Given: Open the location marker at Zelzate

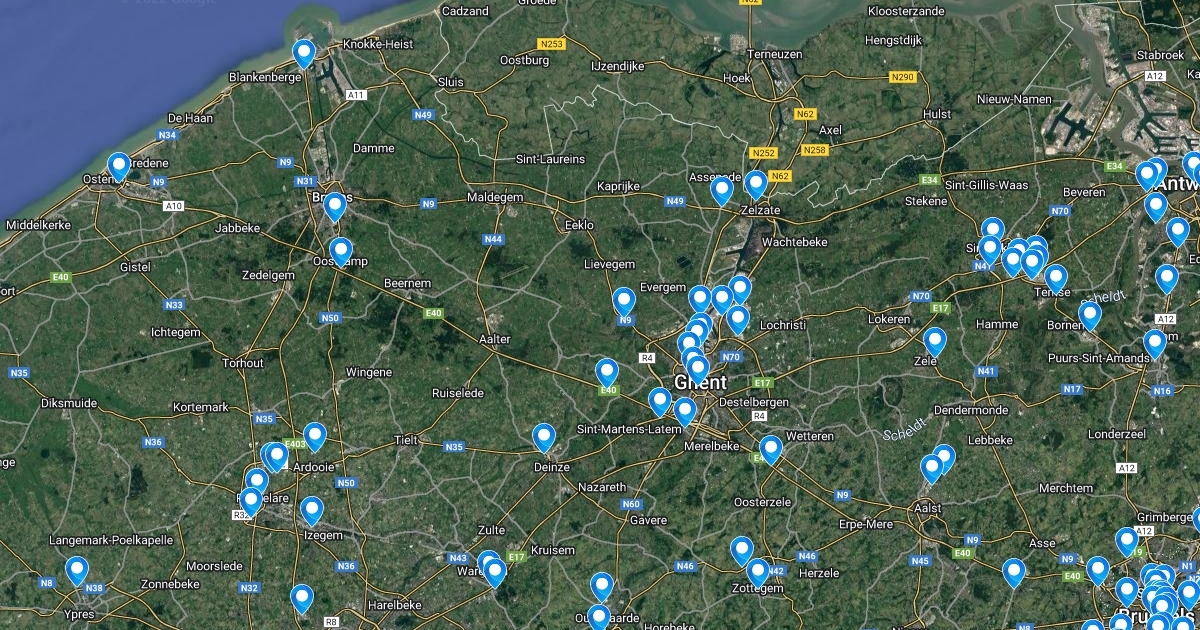Looking at the screenshot, I should coord(756,184).
